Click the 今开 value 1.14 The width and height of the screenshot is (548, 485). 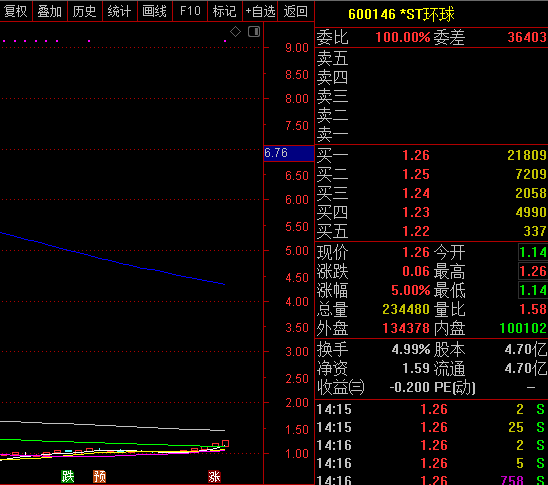533,252
